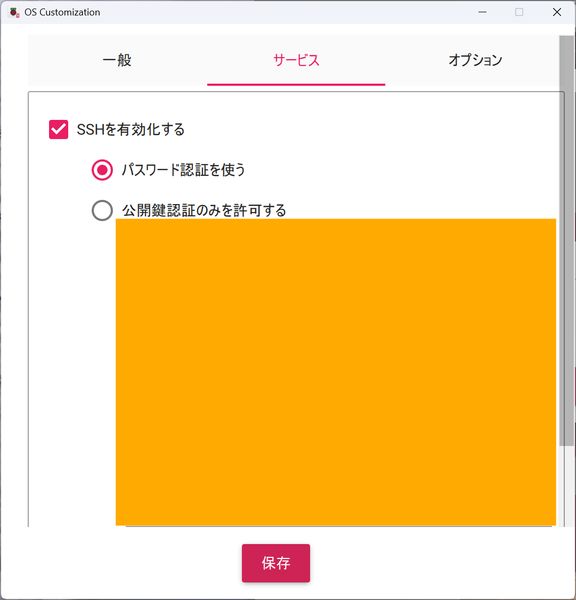Click the OS Customization title bar text
This screenshot has height=600, width=576.
[62, 12]
